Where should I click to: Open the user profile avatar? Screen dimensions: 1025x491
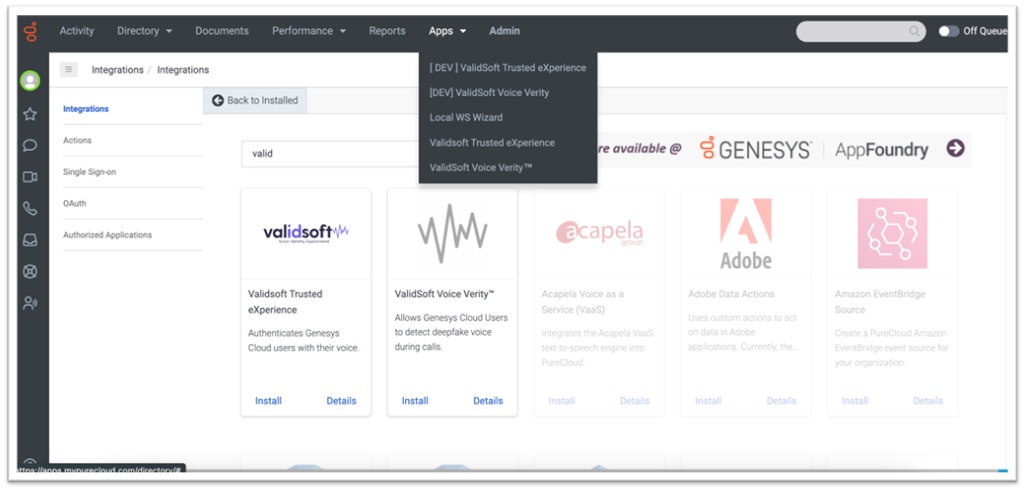pyautogui.click(x=31, y=81)
